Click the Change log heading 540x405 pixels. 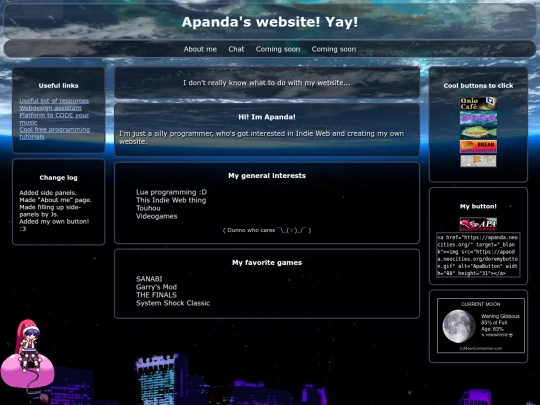pos(59,177)
